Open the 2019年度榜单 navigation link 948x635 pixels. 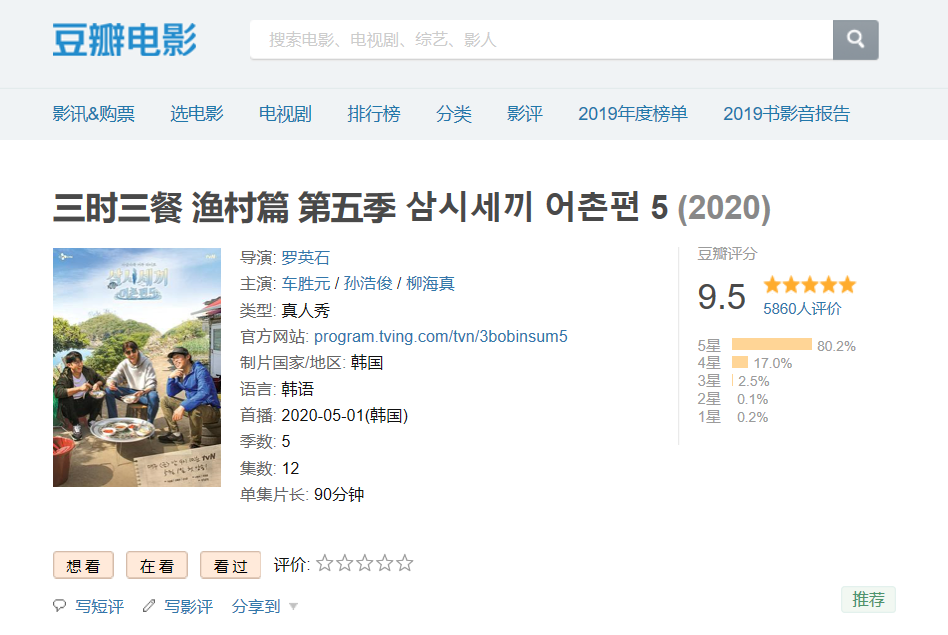click(632, 114)
